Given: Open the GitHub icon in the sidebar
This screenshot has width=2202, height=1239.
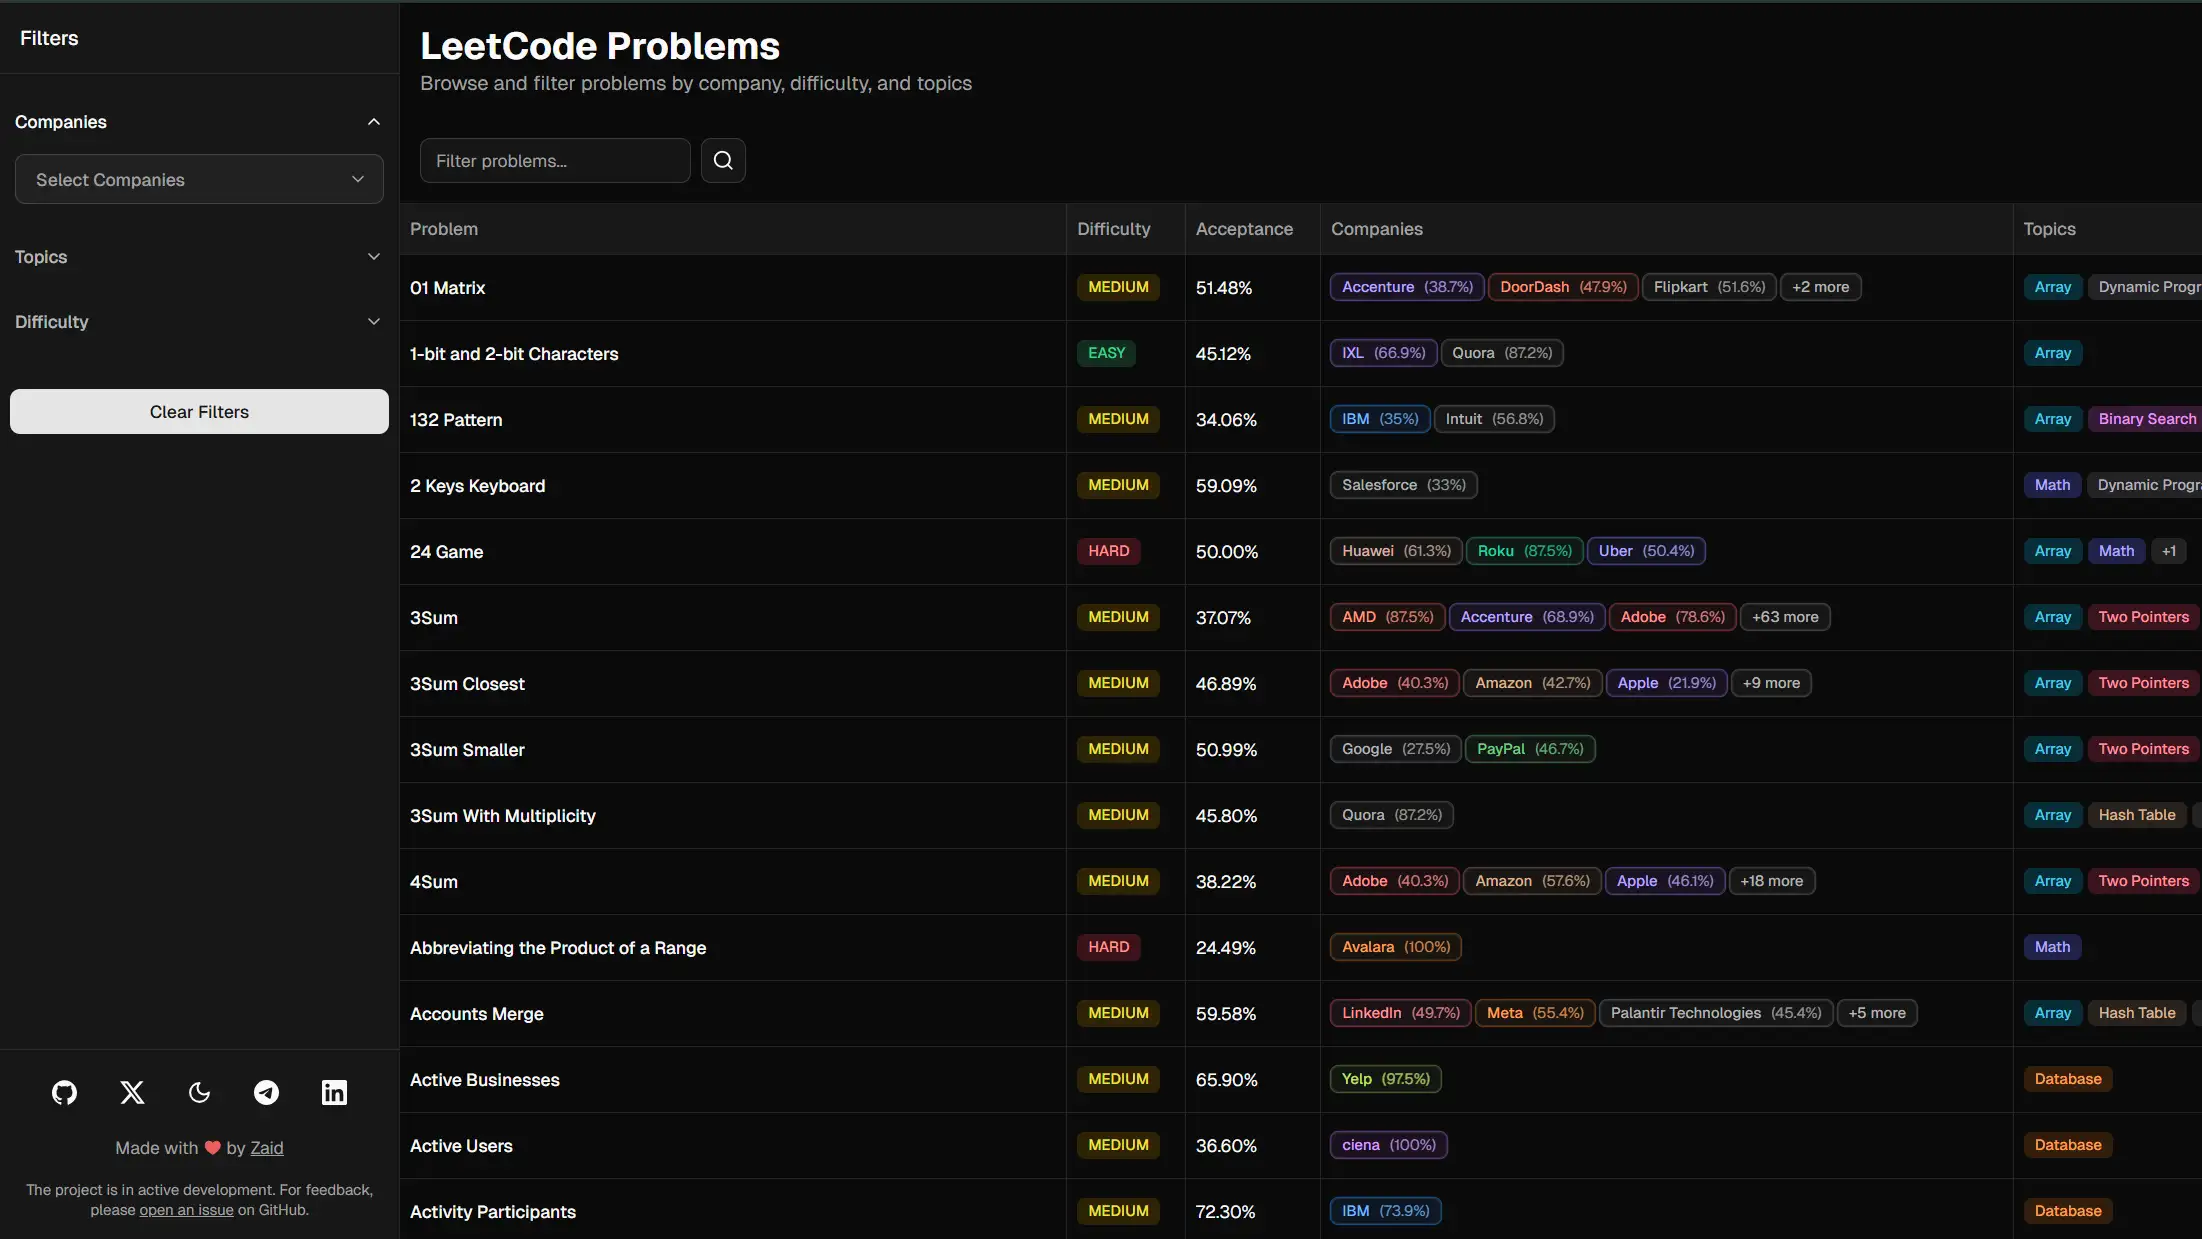Looking at the screenshot, I should click(x=64, y=1092).
